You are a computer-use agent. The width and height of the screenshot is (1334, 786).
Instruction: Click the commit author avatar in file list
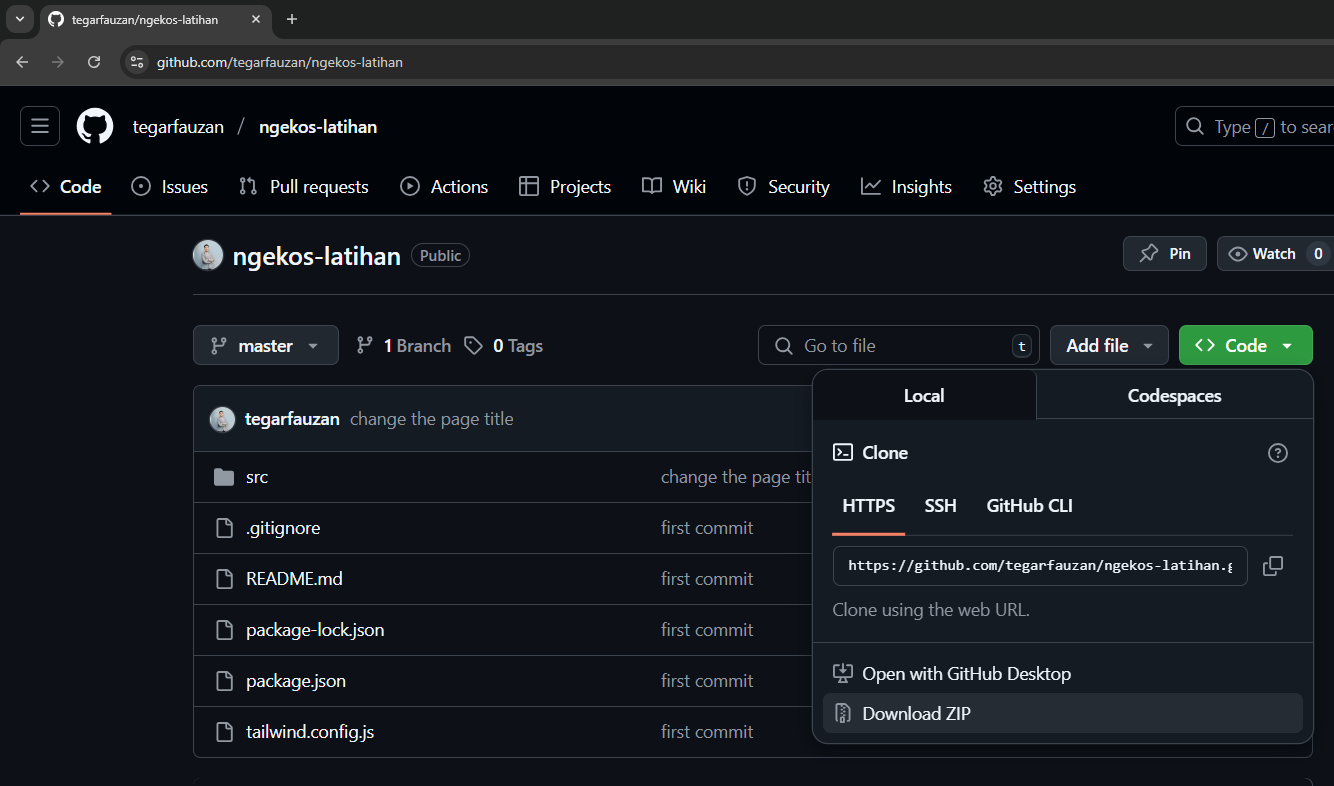coord(222,419)
